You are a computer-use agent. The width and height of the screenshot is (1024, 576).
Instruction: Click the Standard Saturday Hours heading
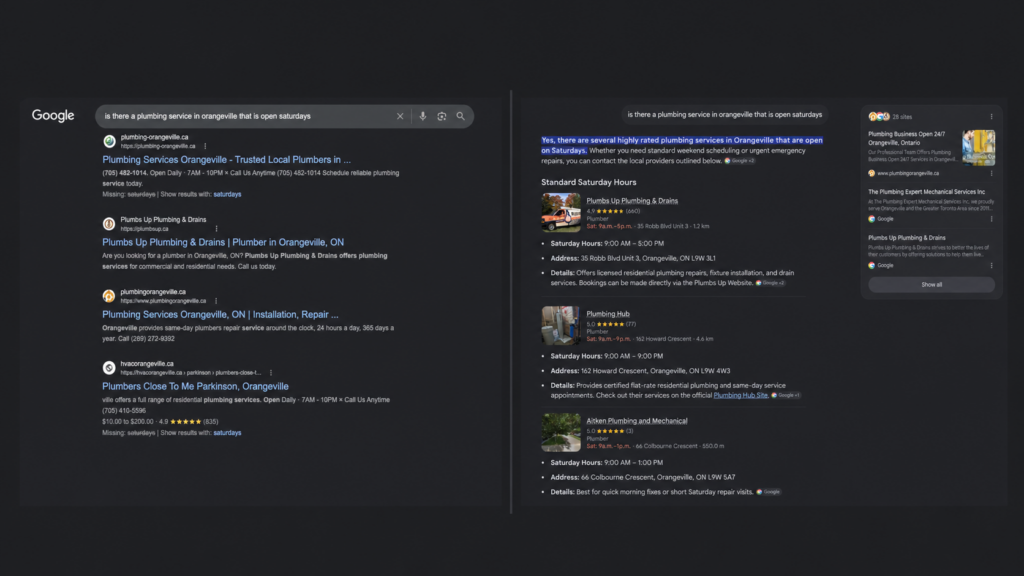(588, 182)
